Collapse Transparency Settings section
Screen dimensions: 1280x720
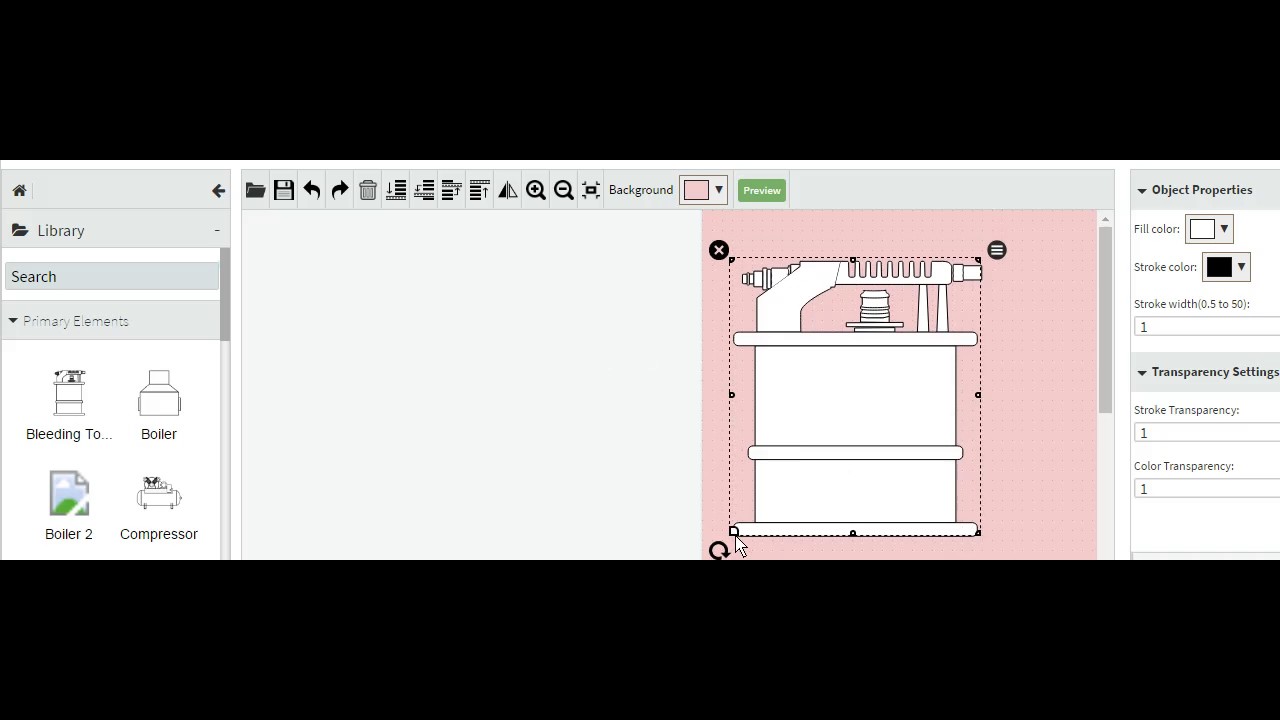point(1142,372)
